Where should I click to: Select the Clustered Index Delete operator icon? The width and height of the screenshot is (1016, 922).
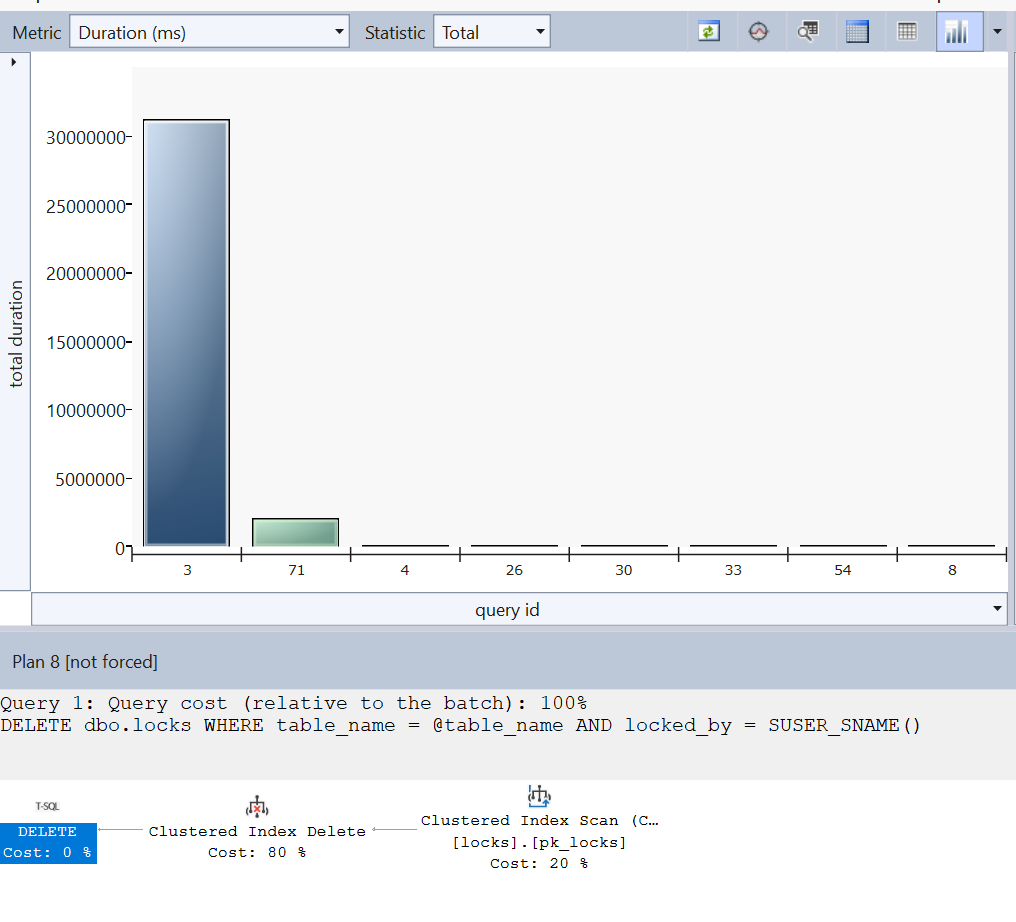pos(257,807)
